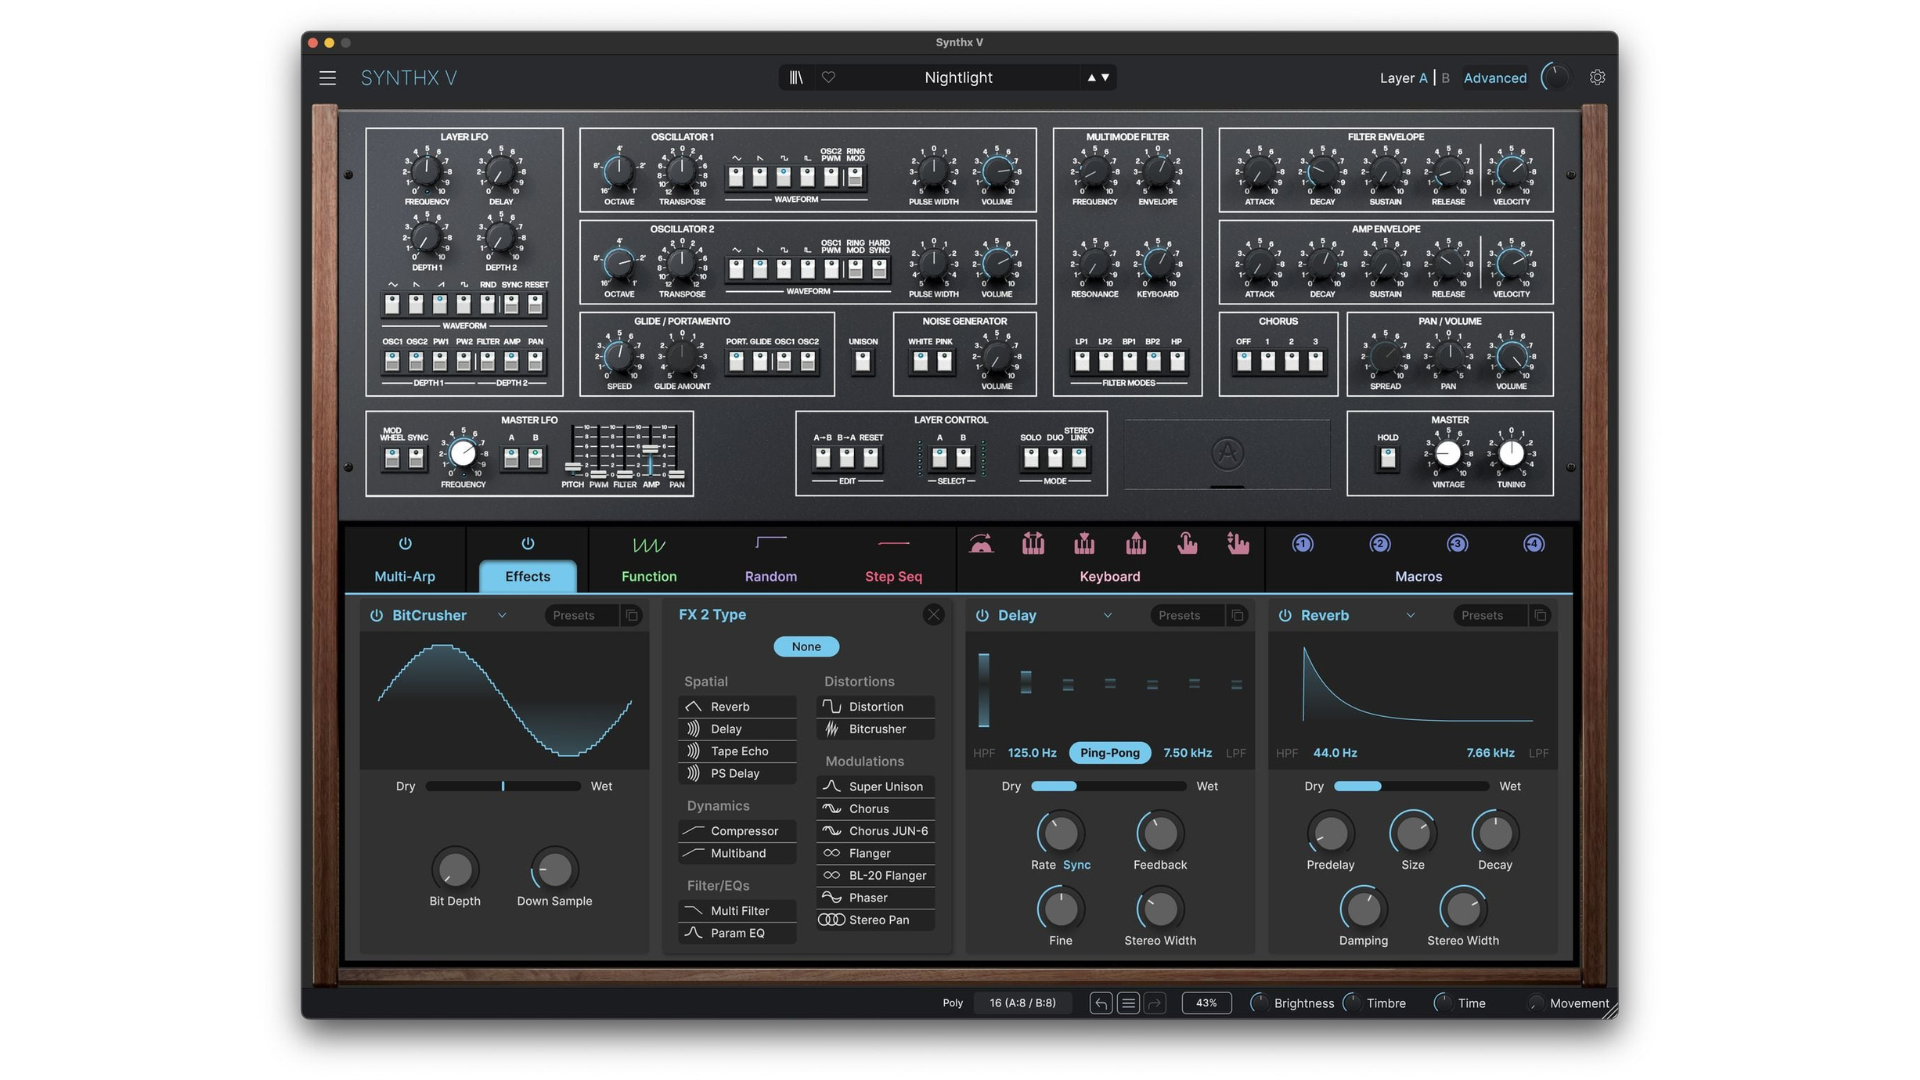Click the Ping-Pong delay mode button
Screen dimensions: 1920x1080
point(1110,753)
